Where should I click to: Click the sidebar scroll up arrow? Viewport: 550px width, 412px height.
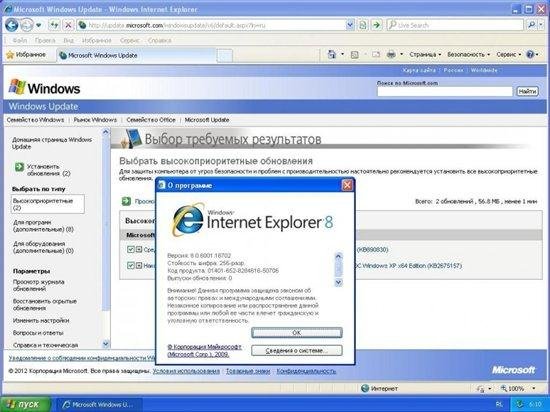(x=106, y=132)
